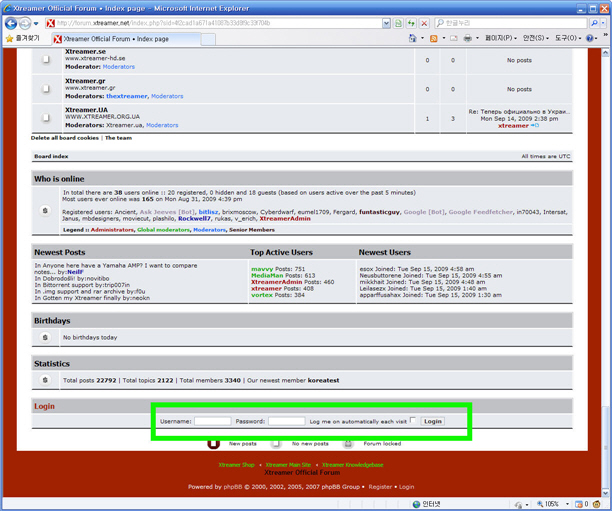Image resolution: width=612 pixels, height=511 pixels.
Task: Click the address bar URL field
Action: (x=219, y=23)
